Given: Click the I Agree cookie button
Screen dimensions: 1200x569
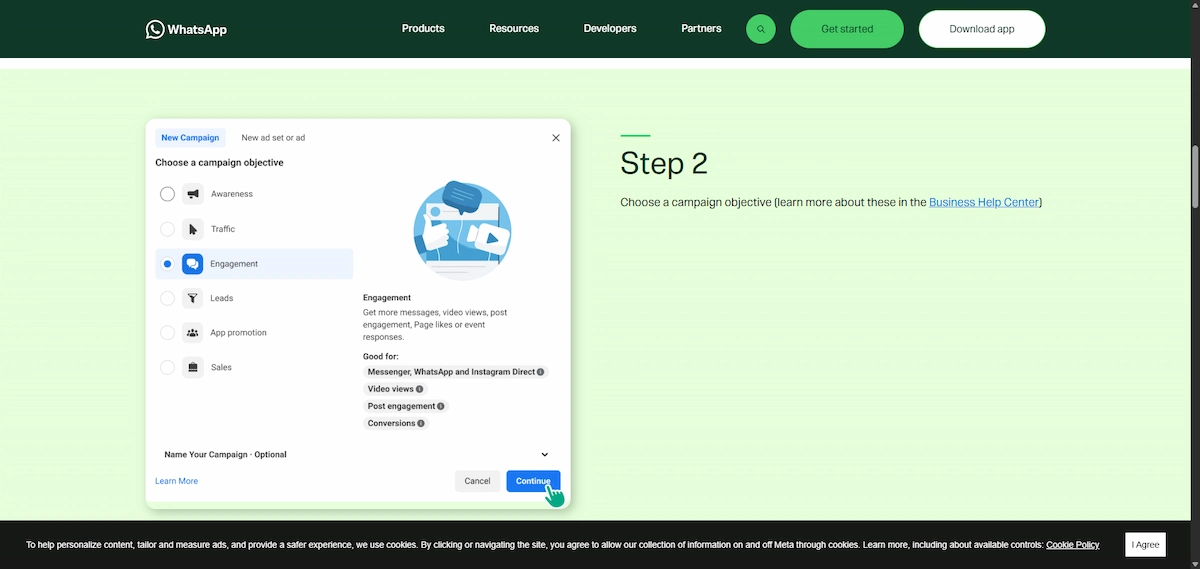Looking at the screenshot, I should point(1146,545).
